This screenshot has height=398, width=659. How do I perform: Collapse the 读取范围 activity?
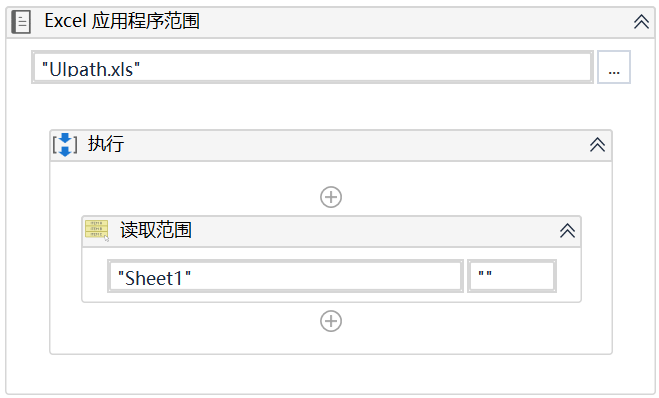pyautogui.click(x=567, y=230)
